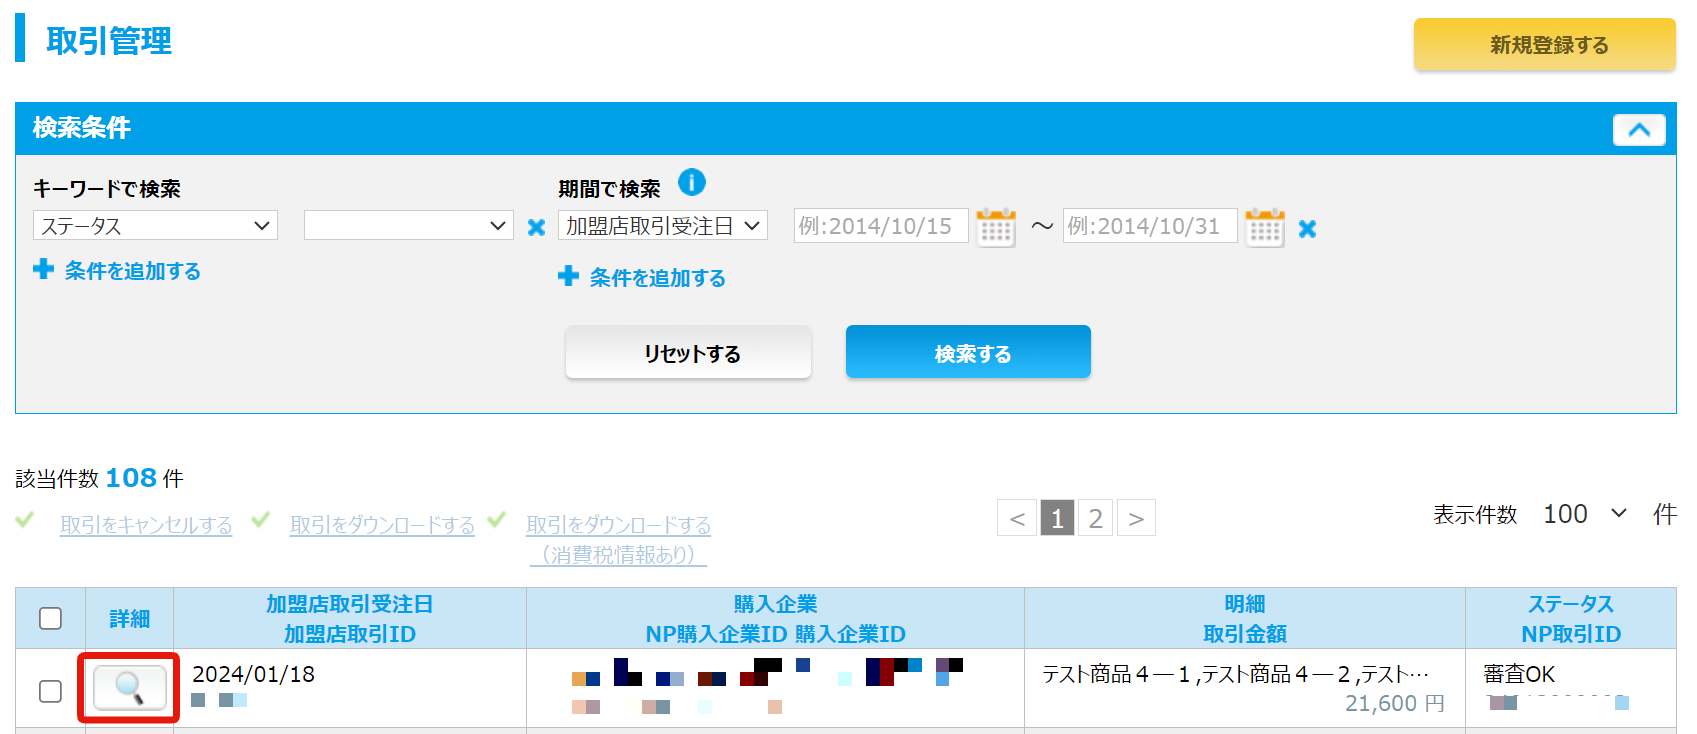Open transaction details with the magnifier icon
Image resolution: width=1697 pixels, height=734 pixels.
[x=129, y=688]
